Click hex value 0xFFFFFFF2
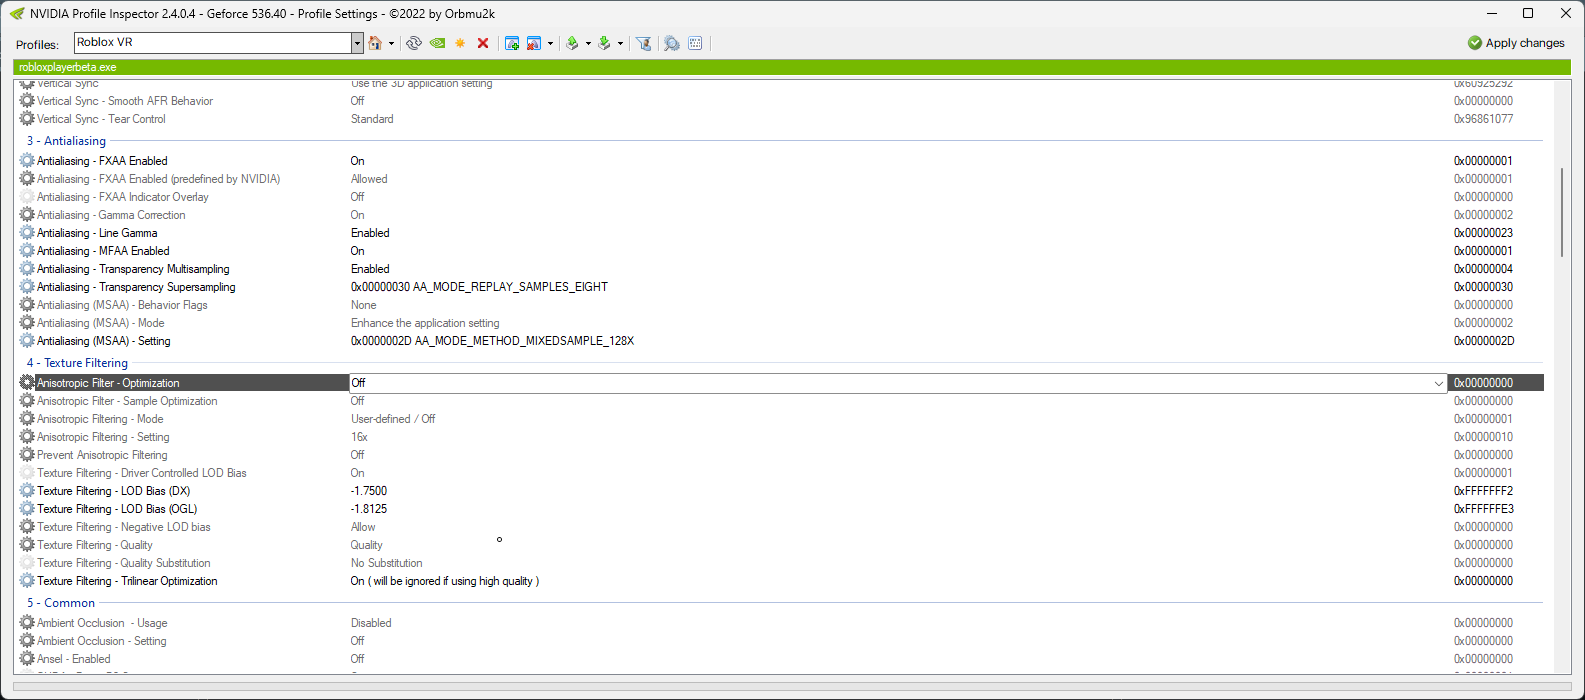This screenshot has width=1585, height=700. tap(1484, 491)
